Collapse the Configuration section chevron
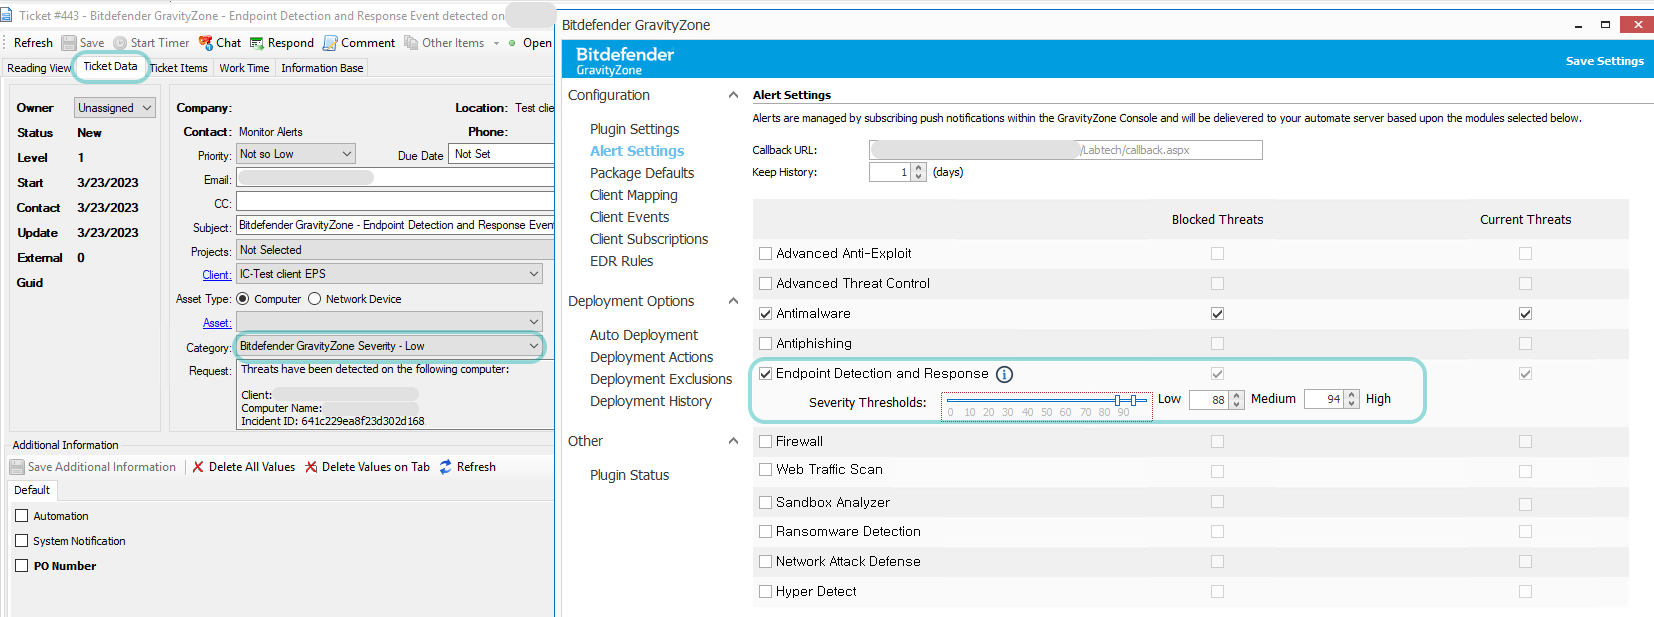The image size is (1654, 617). click(x=733, y=95)
